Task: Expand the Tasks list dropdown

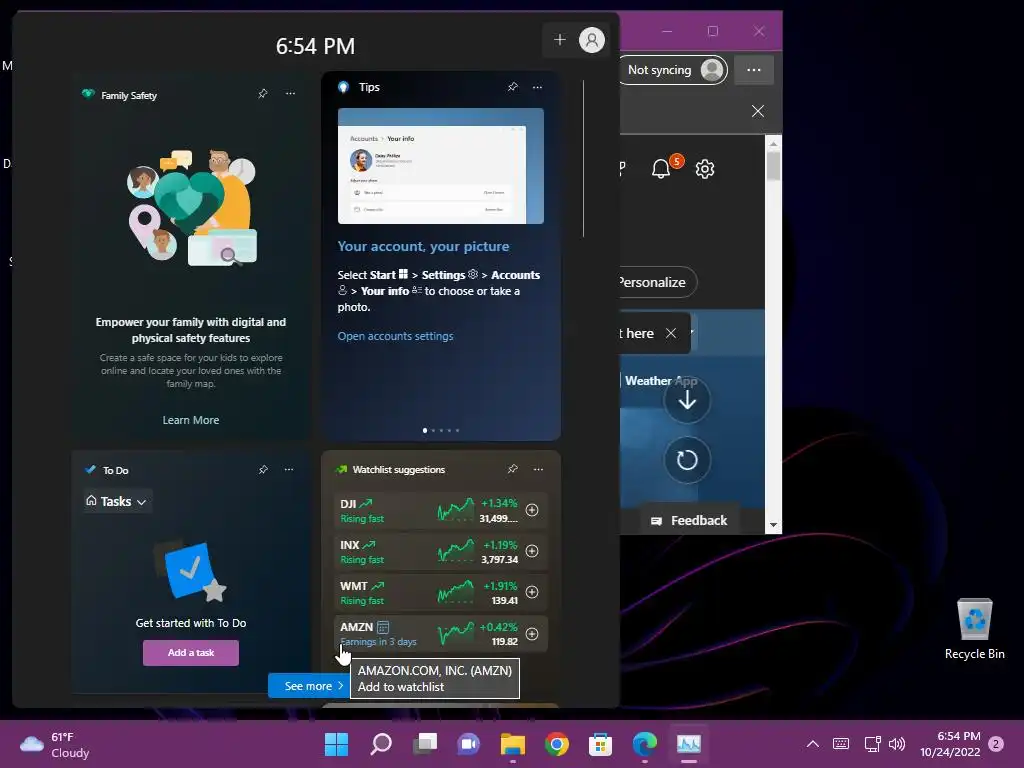Action: pos(118,501)
